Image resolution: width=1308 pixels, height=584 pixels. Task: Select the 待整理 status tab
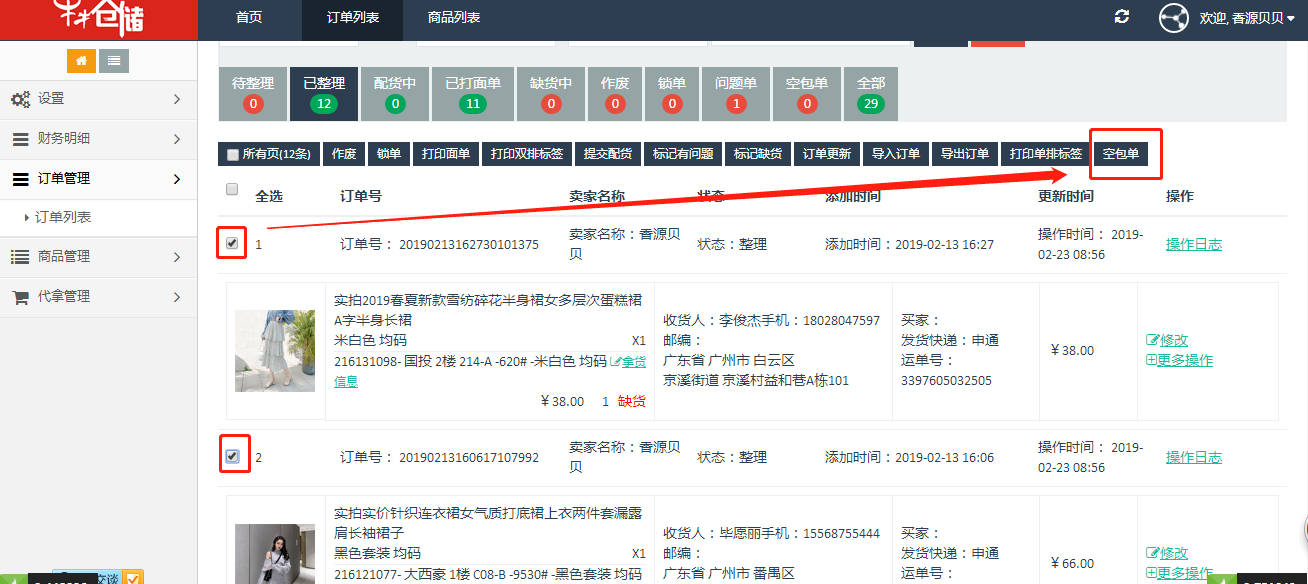(252, 93)
